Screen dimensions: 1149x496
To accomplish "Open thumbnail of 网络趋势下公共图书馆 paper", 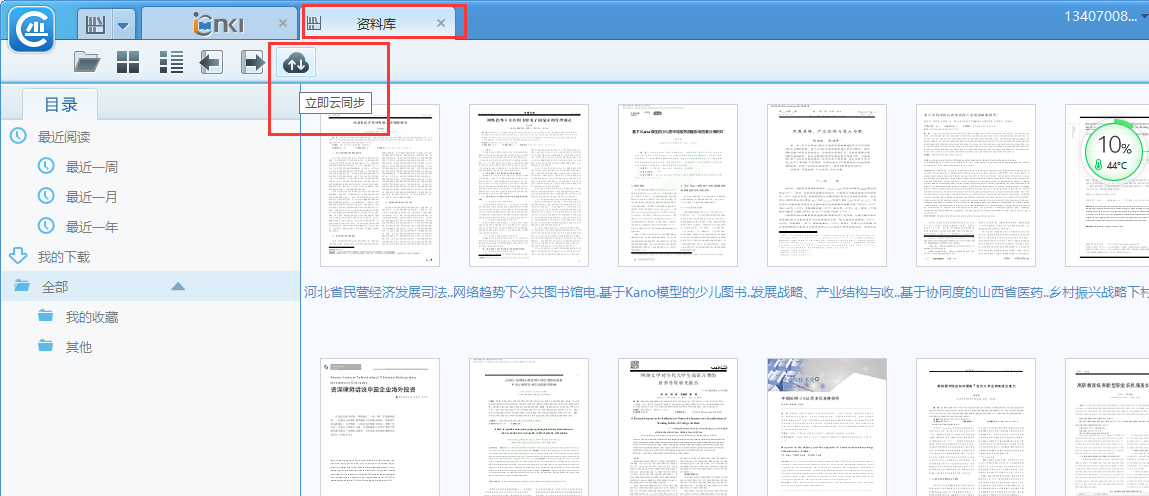I will click(x=529, y=186).
